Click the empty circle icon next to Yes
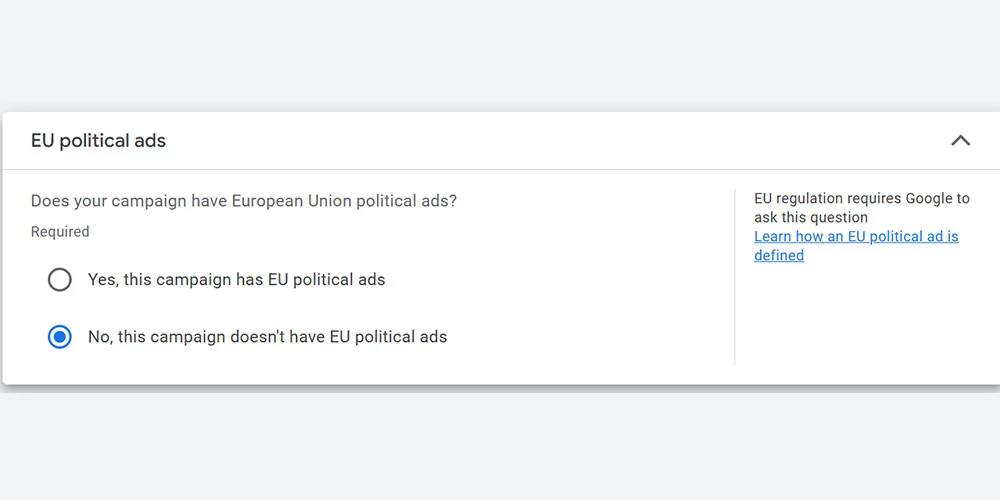 coord(60,280)
